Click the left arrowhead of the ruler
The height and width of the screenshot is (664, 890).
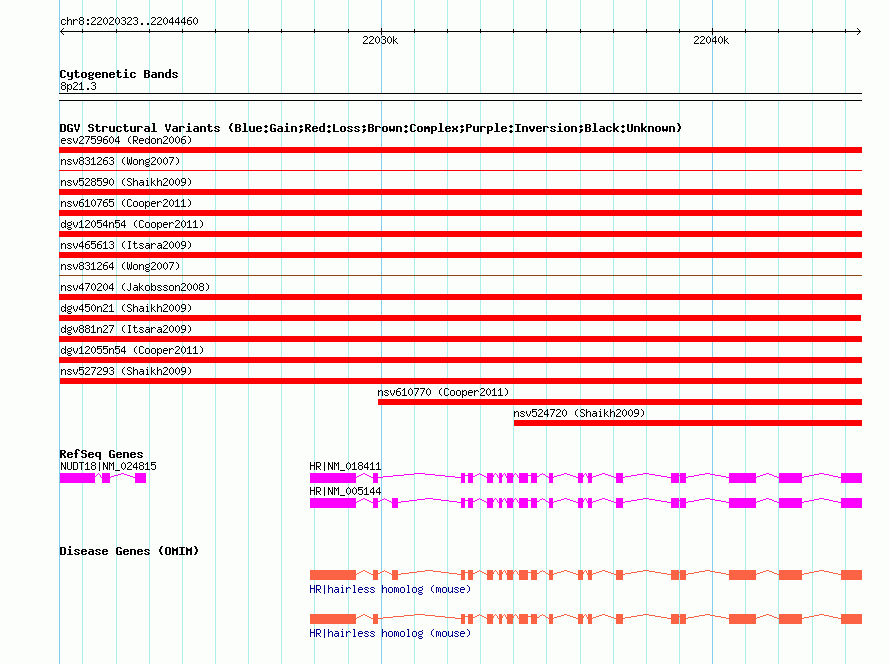[x=62, y=32]
